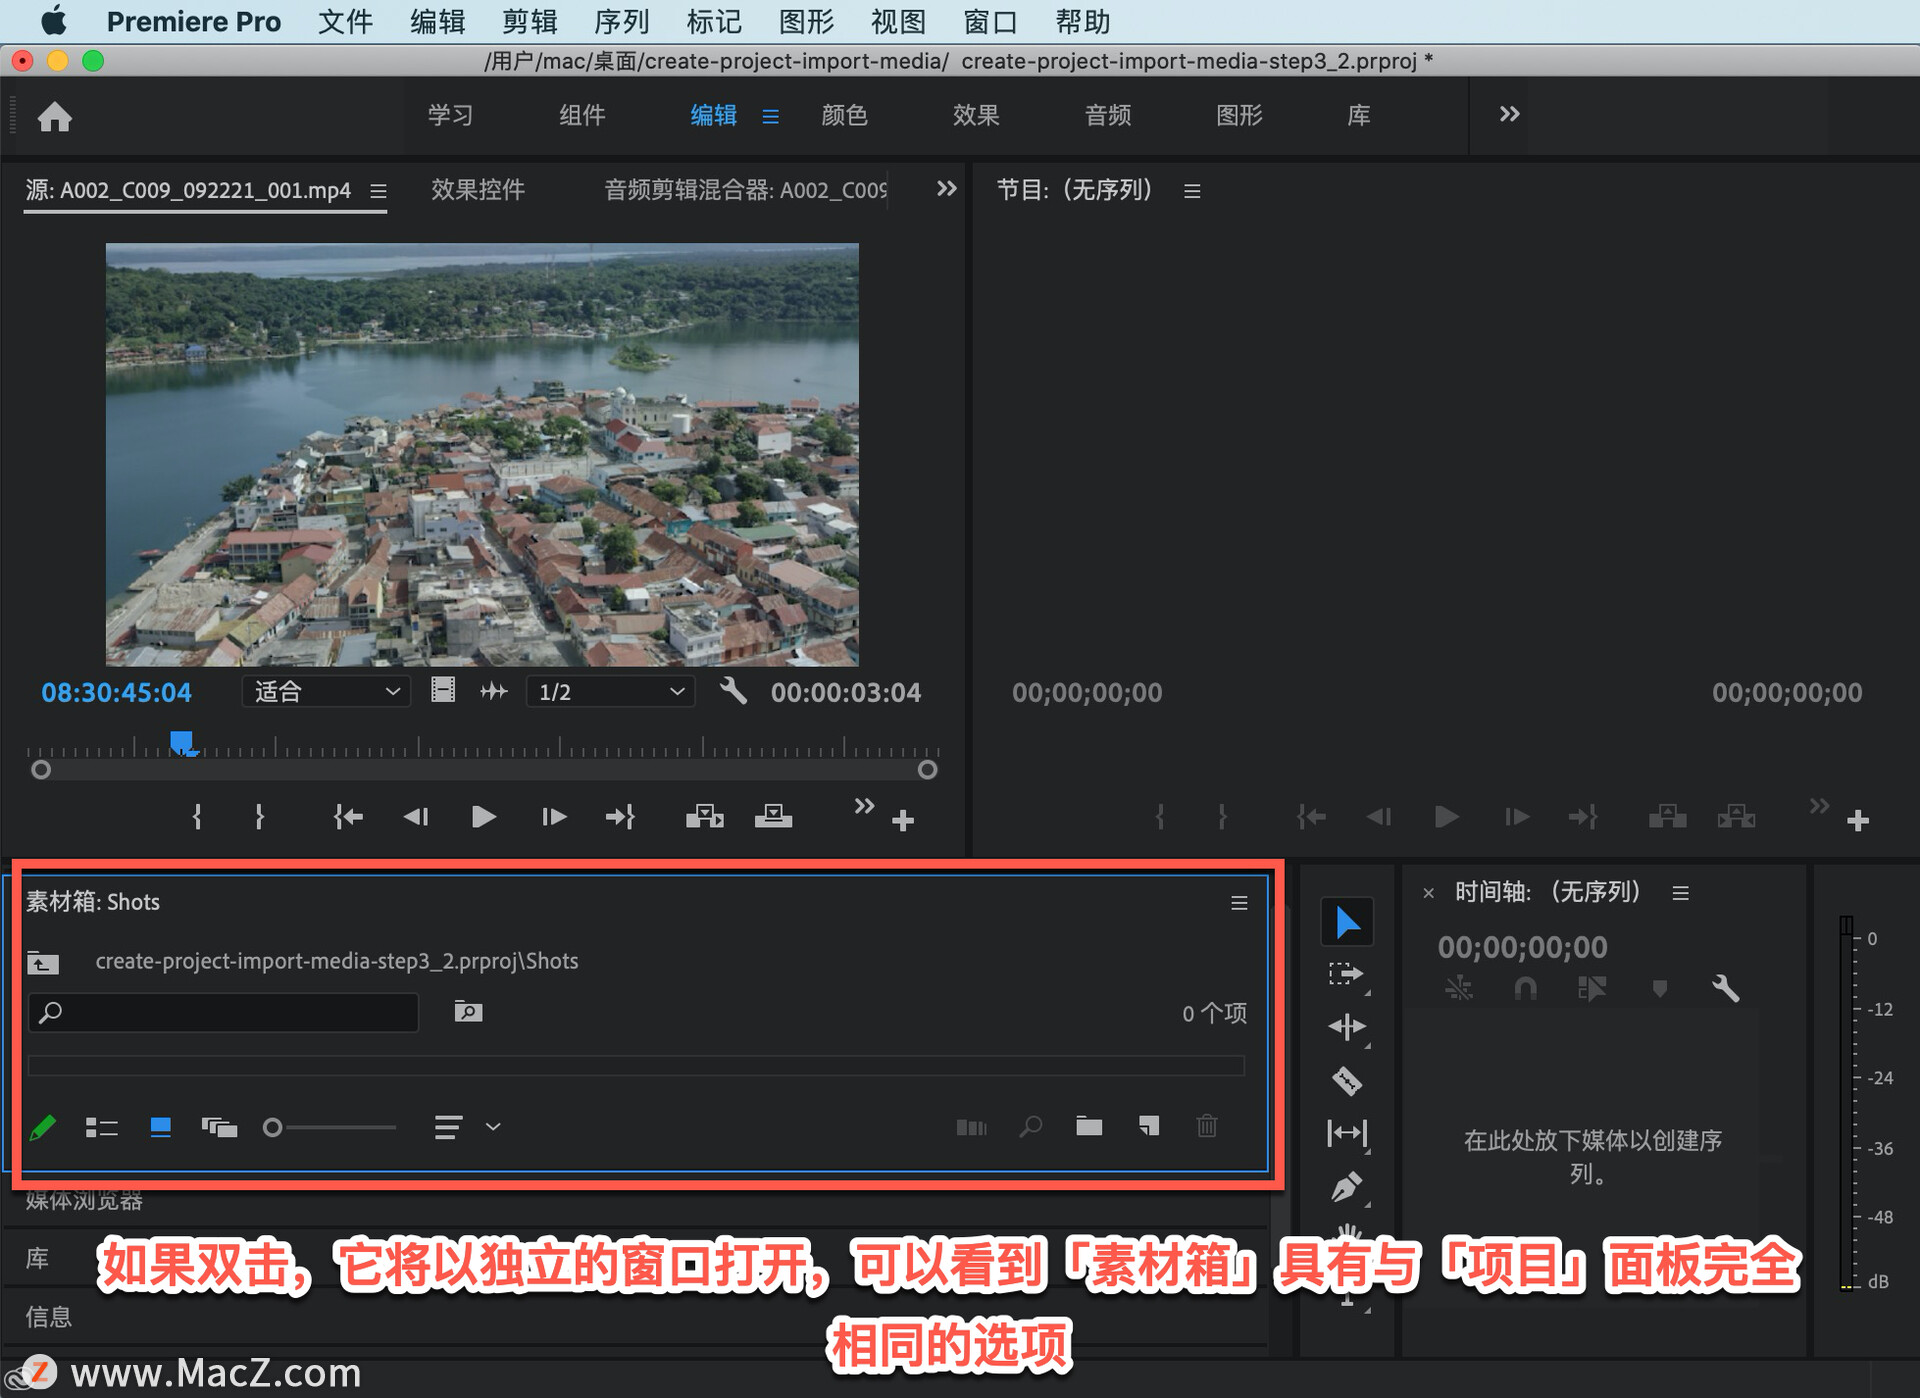Open Shots bin panel menu

(1239, 903)
